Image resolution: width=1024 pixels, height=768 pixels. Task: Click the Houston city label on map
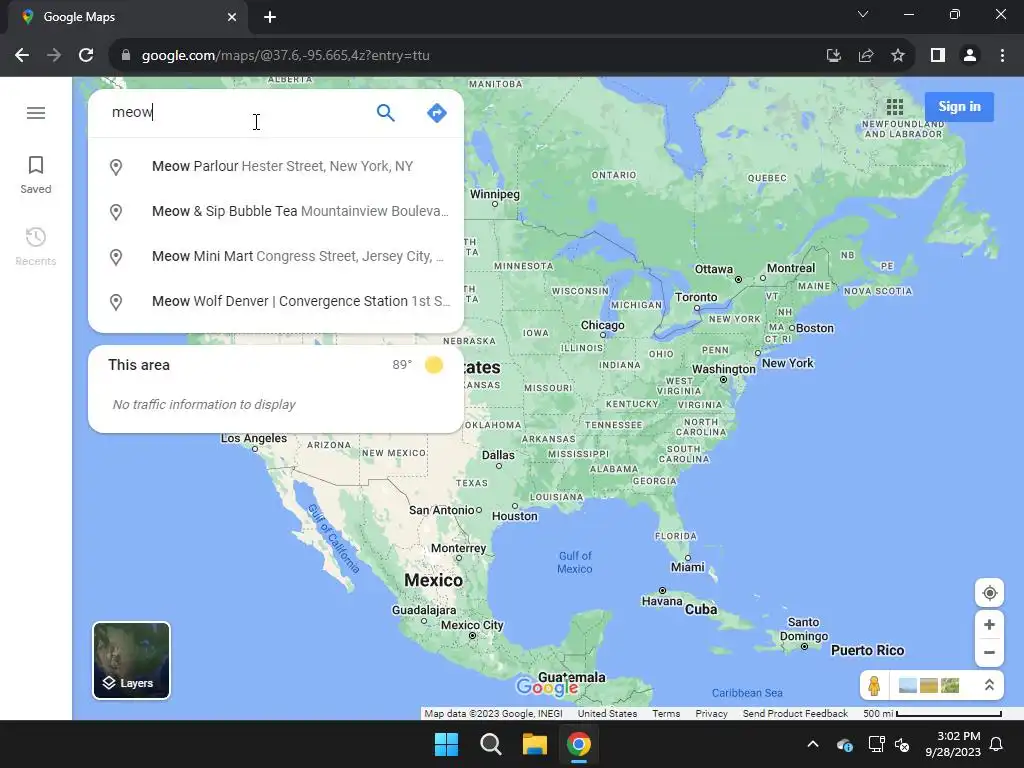(515, 516)
